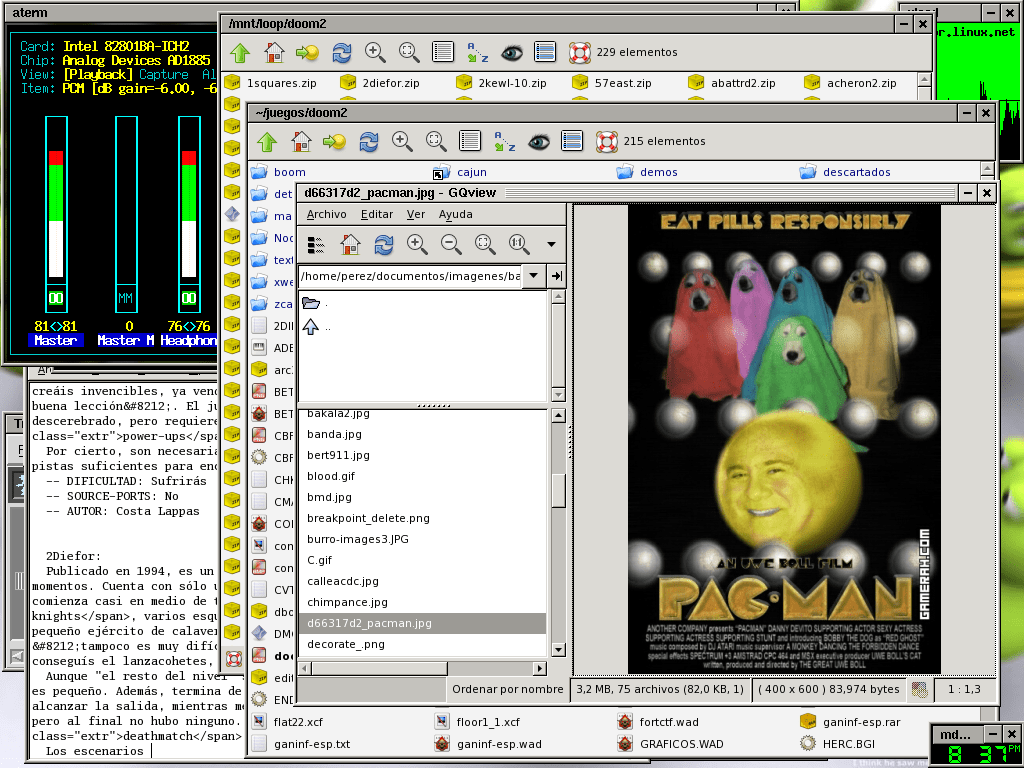The width and height of the screenshot is (1024, 768).
Task: Open the path history dropdown in GQview
Action: [534, 276]
